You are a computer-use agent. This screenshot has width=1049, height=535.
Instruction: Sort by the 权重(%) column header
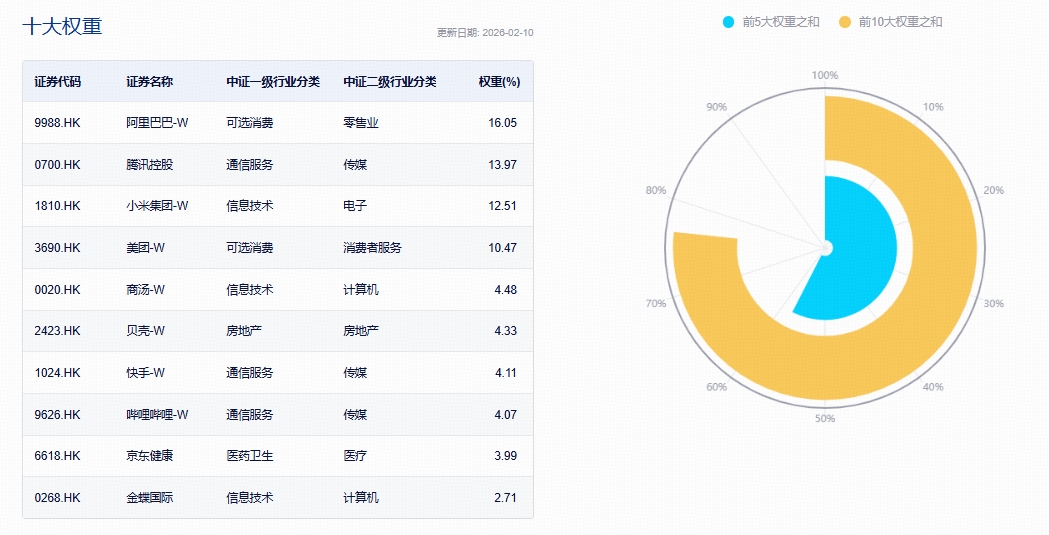pyautogui.click(x=499, y=82)
